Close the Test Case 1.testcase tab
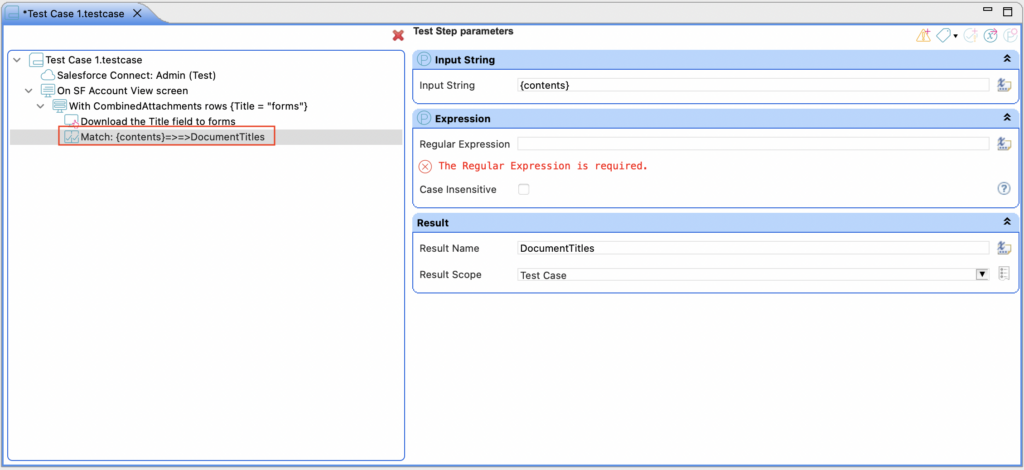The width and height of the screenshot is (1024, 470). [137, 13]
